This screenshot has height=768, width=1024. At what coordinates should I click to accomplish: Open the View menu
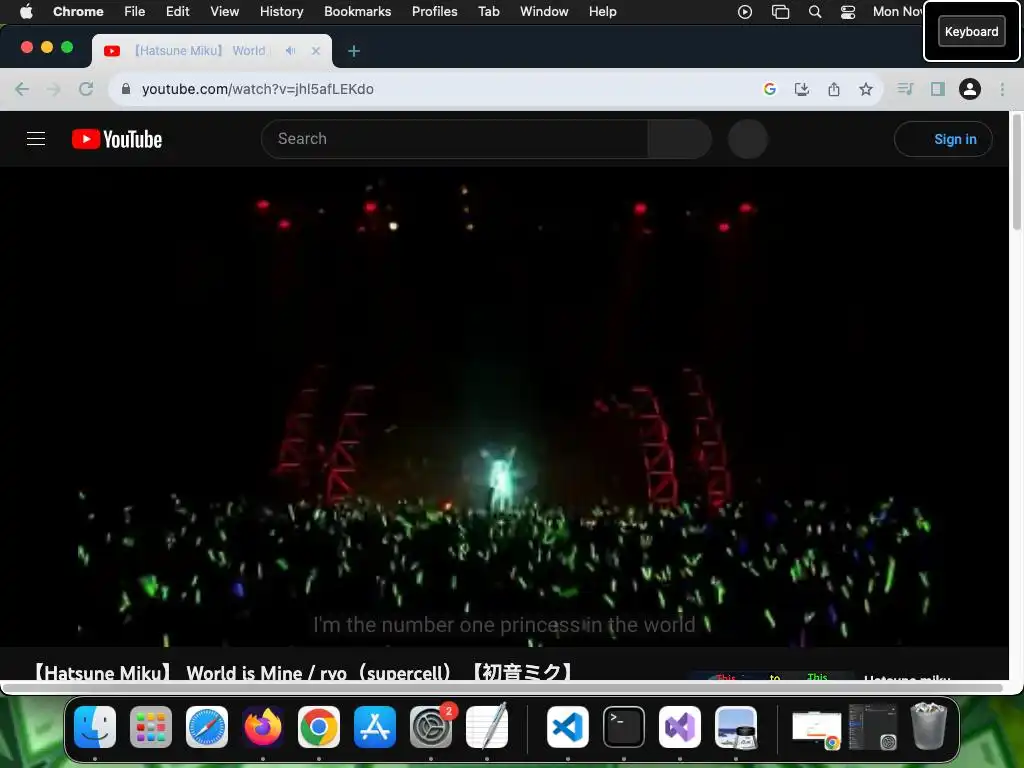pyautogui.click(x=225, y=11)
